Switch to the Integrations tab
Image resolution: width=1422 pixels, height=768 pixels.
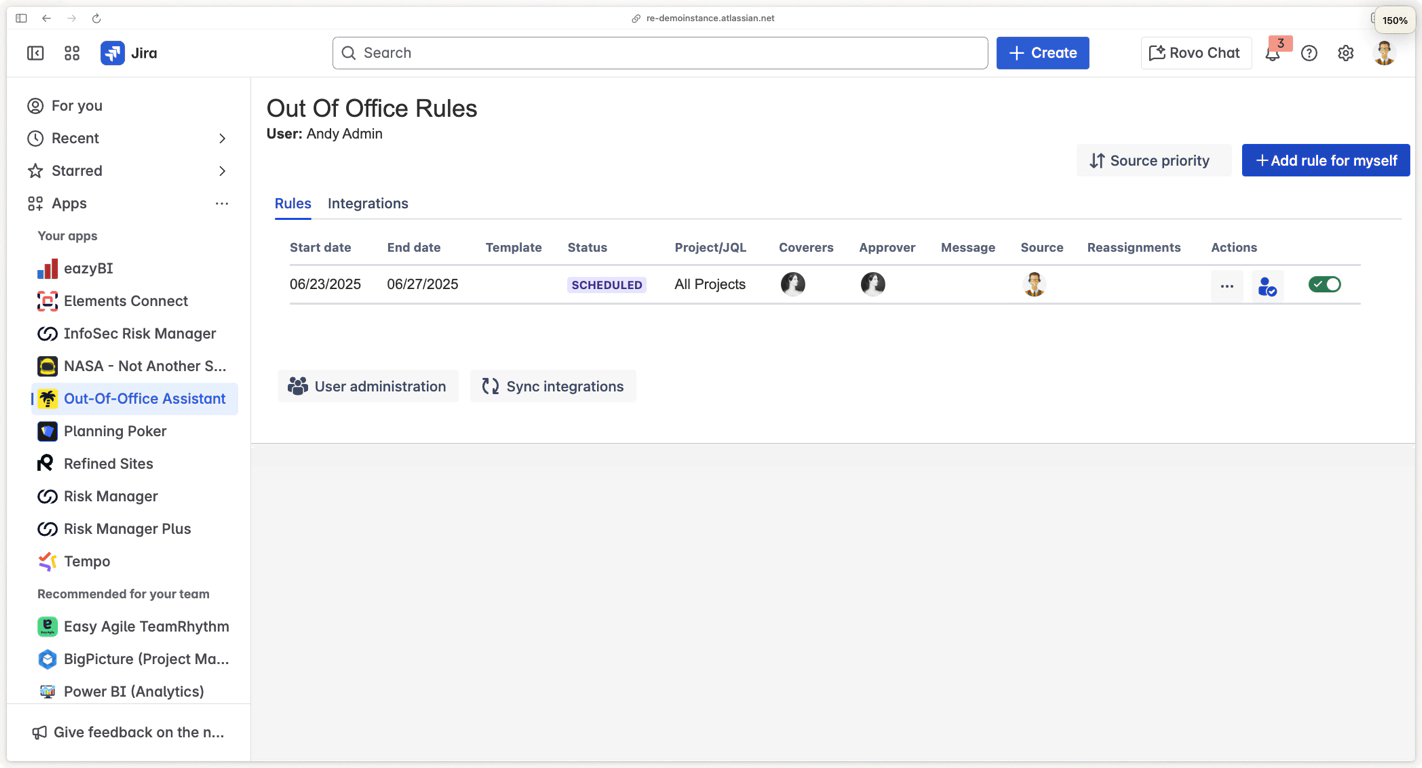tap(368, 203)
